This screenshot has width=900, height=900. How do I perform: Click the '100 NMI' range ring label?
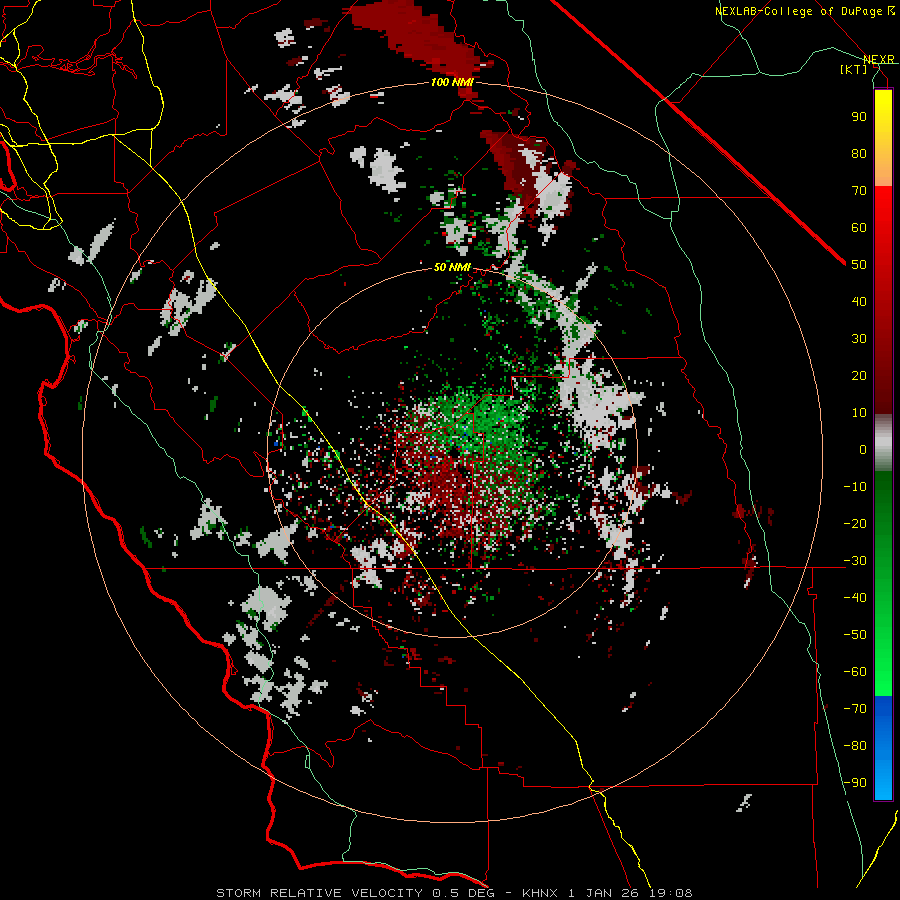coord(452,82)
